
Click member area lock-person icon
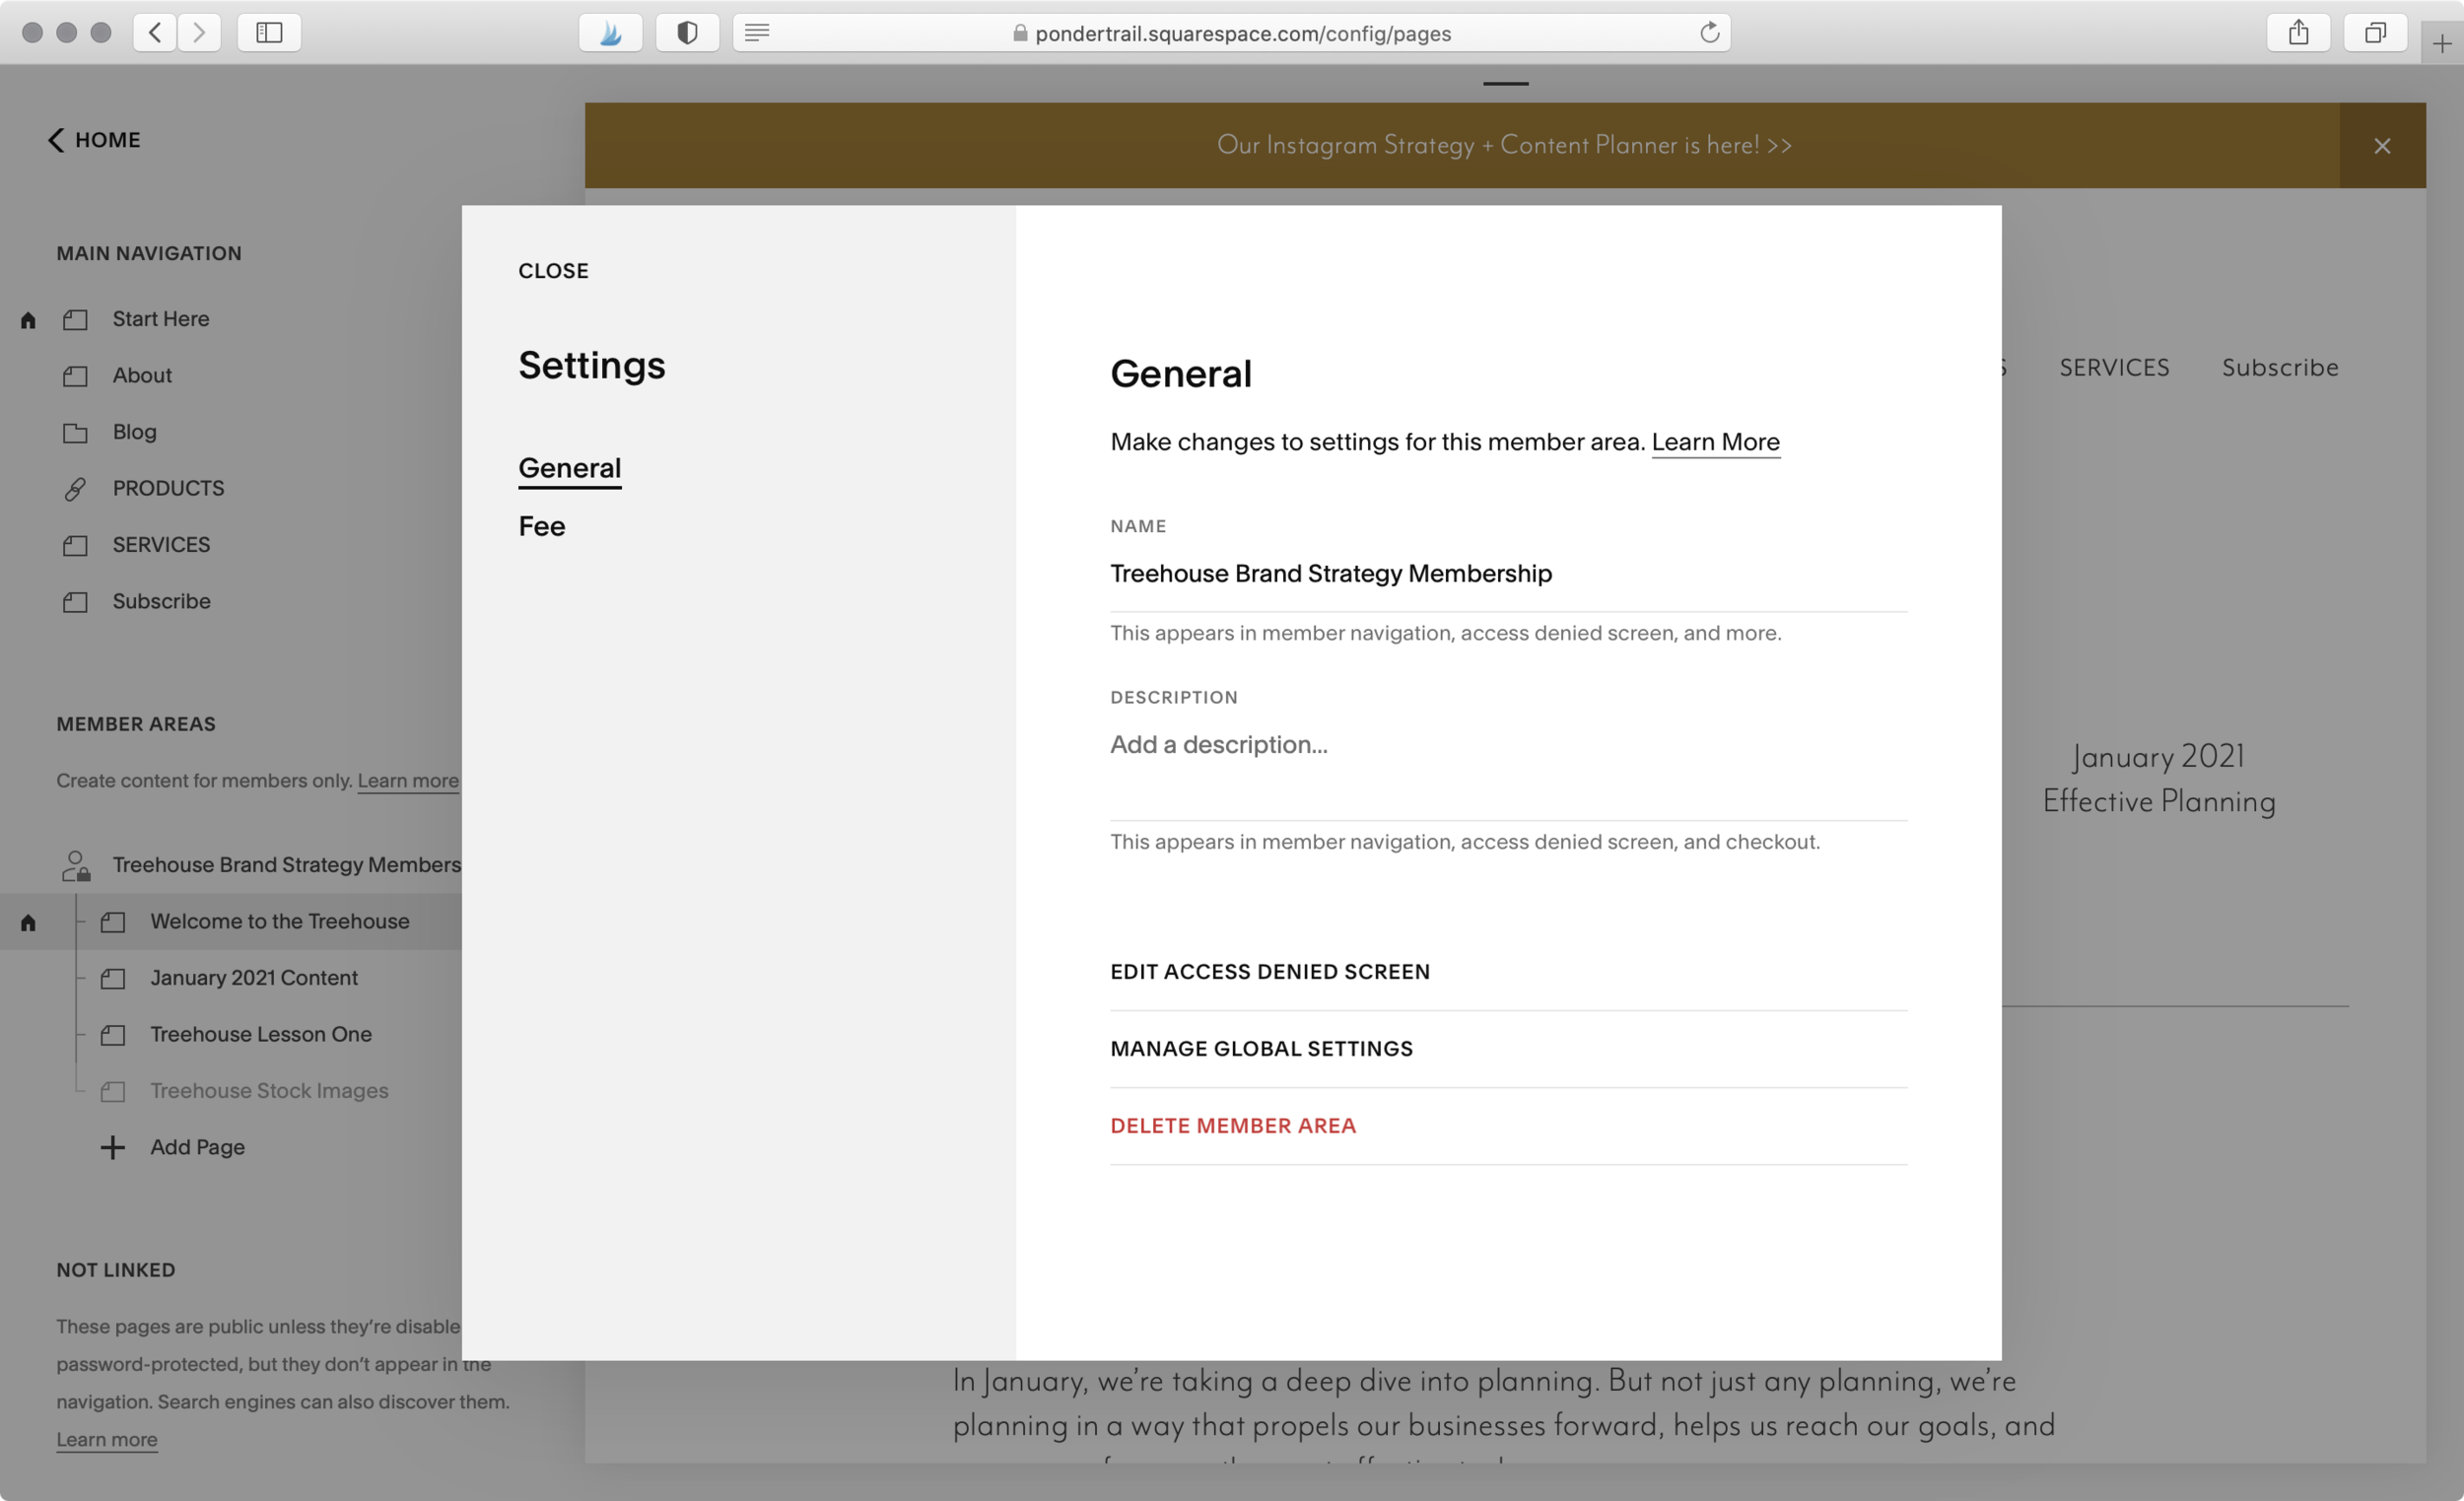[76, 866]
